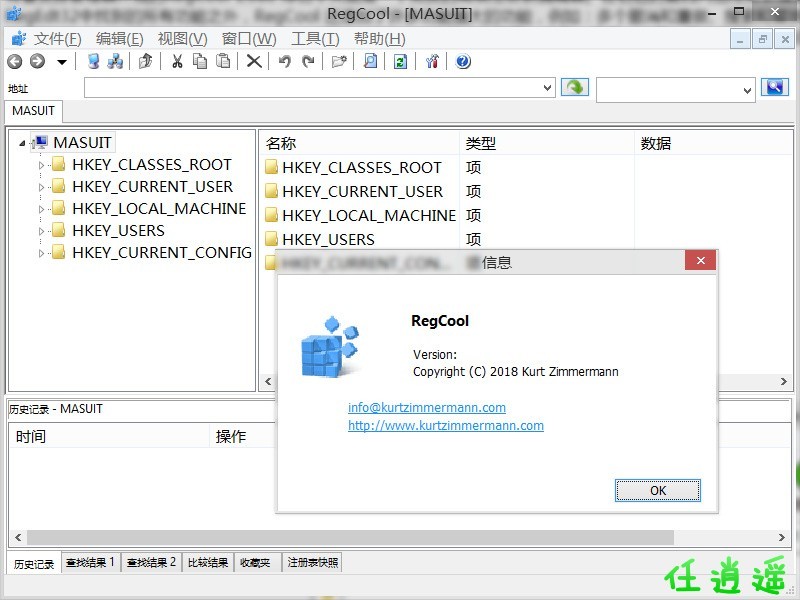Click OK in the 信息 dialog

click(x=658, y=490)
